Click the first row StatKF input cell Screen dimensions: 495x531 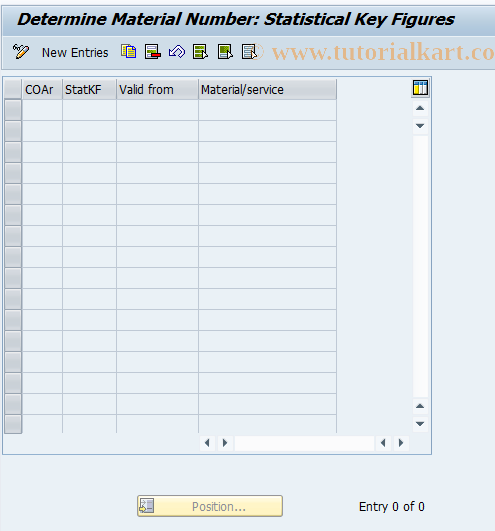(x=89, y=110)
